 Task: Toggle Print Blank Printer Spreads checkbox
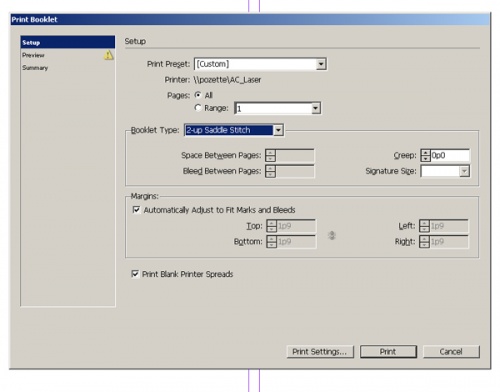click(x=135, y=274)
